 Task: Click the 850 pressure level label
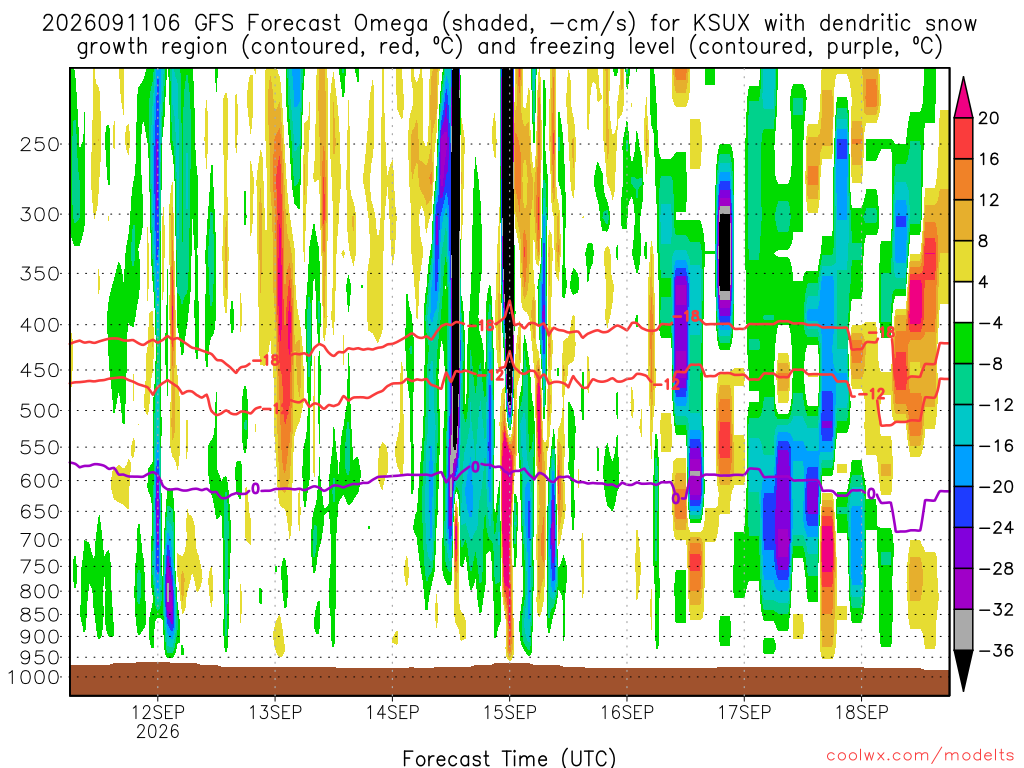coord(40,615)
